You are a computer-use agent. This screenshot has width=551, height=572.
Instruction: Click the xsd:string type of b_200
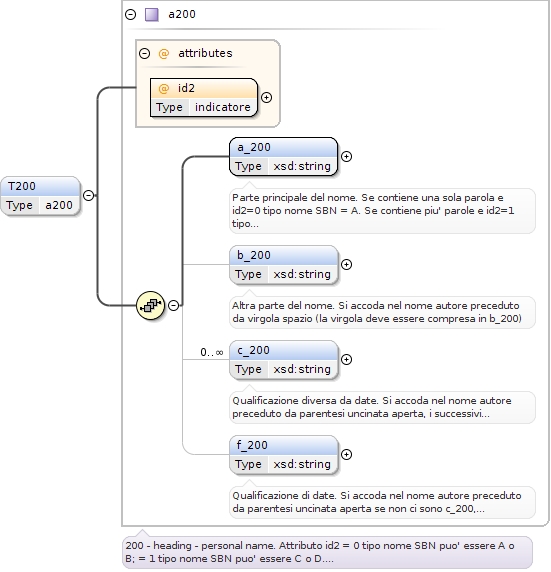(302, 274)
